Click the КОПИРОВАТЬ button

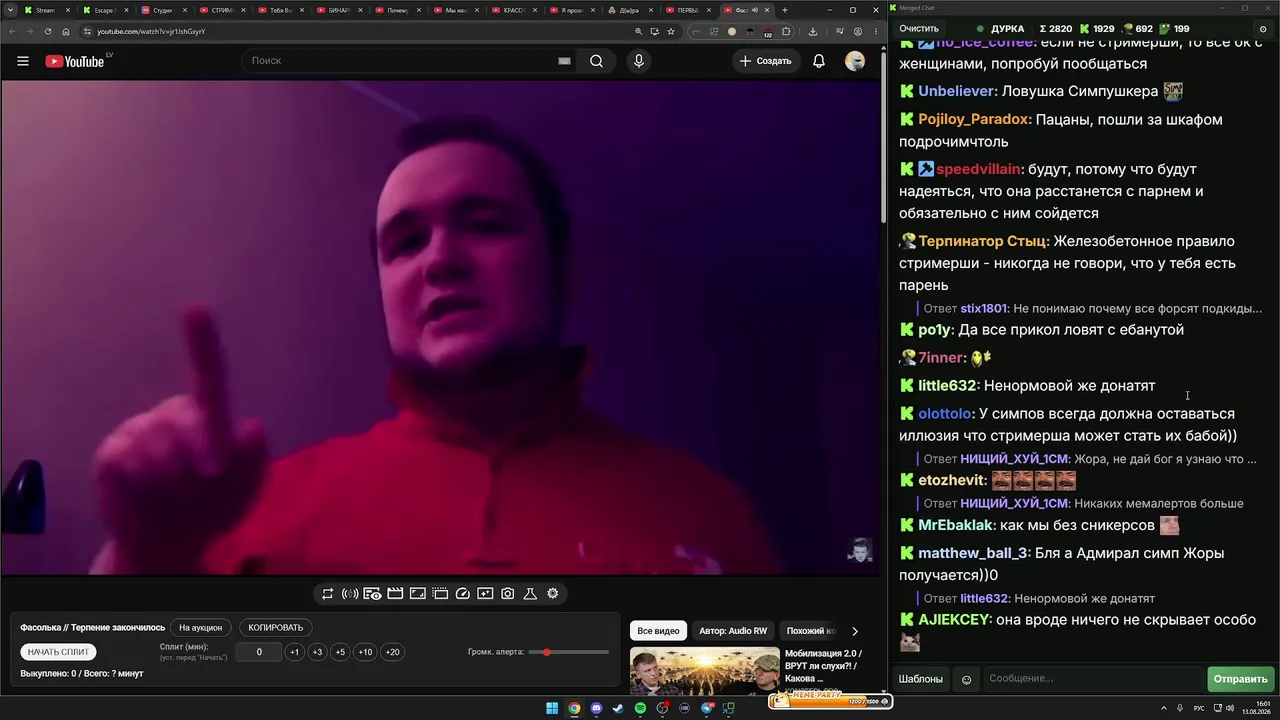pyautogui.click(x=275, y=628)
